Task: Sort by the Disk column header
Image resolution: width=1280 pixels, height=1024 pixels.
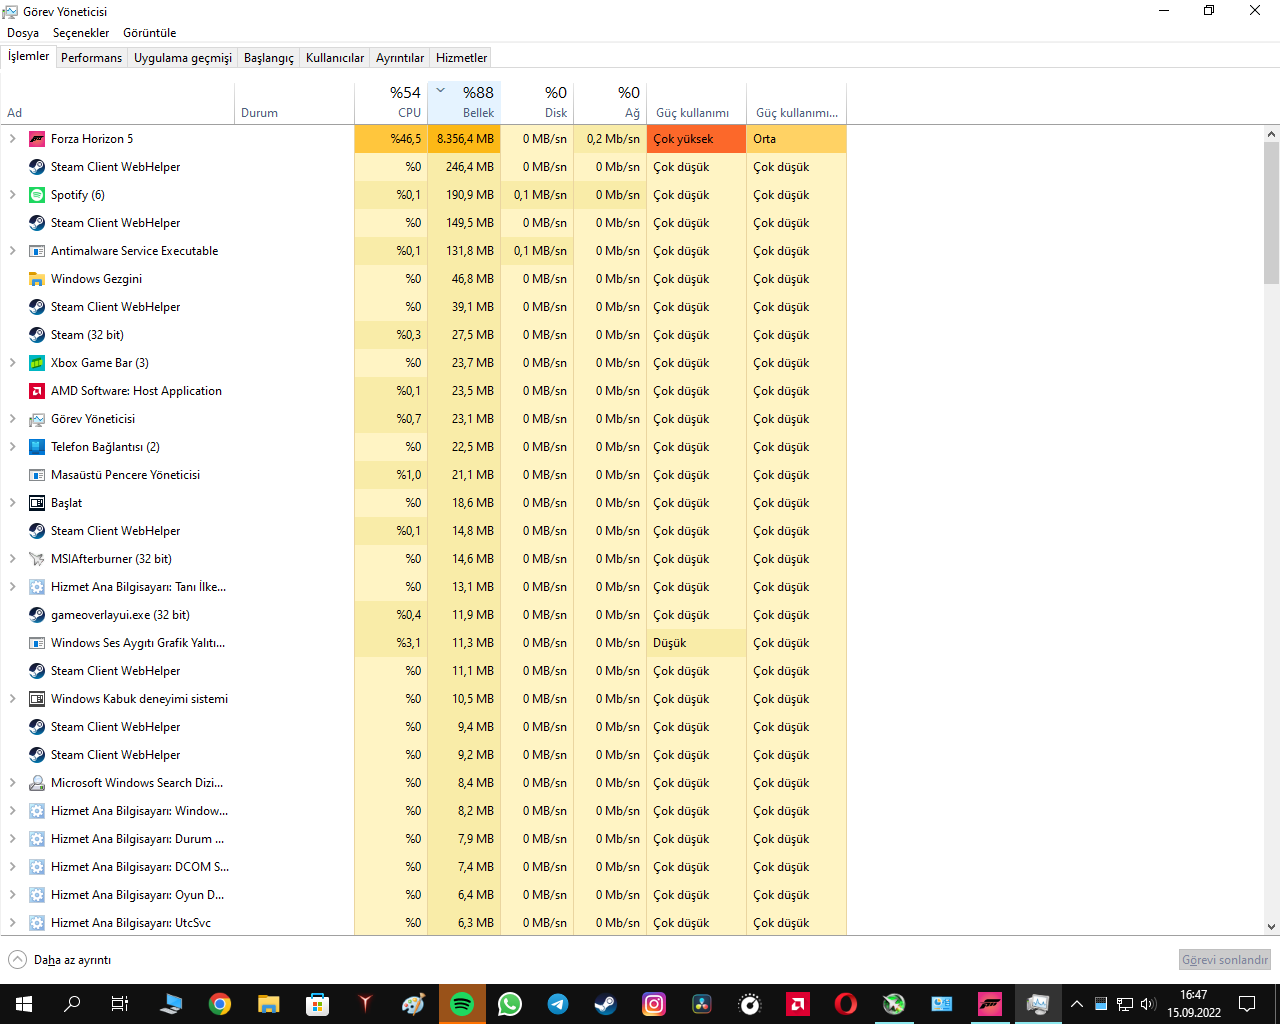Action: [537, 102]
